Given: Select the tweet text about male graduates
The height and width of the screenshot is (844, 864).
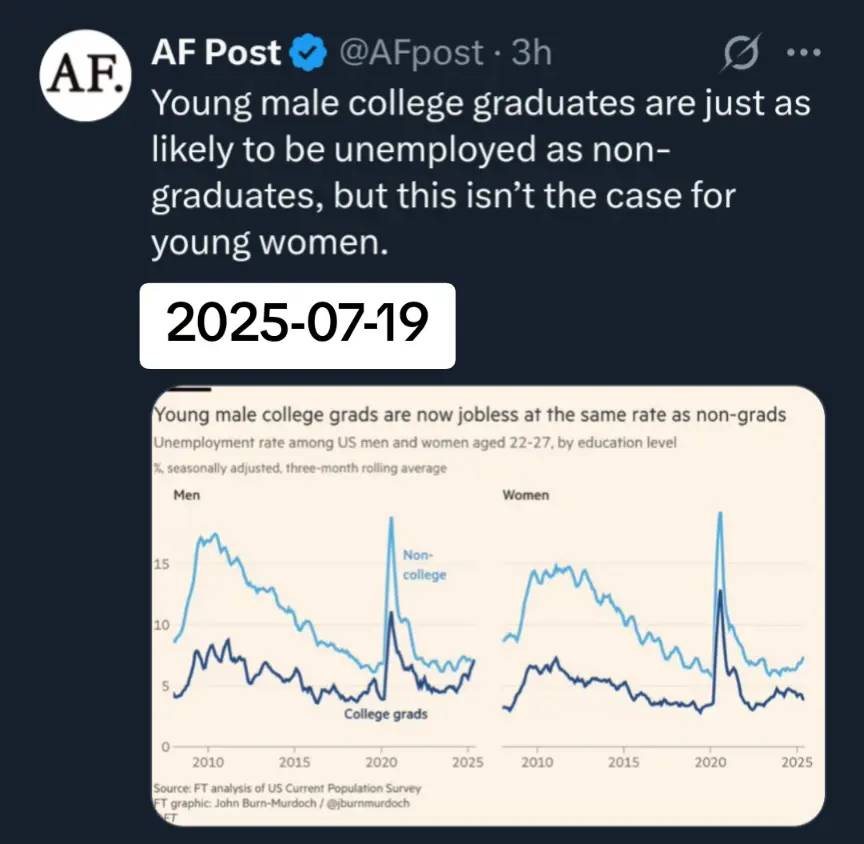Looking at the screenshot, I should [481, 172].
